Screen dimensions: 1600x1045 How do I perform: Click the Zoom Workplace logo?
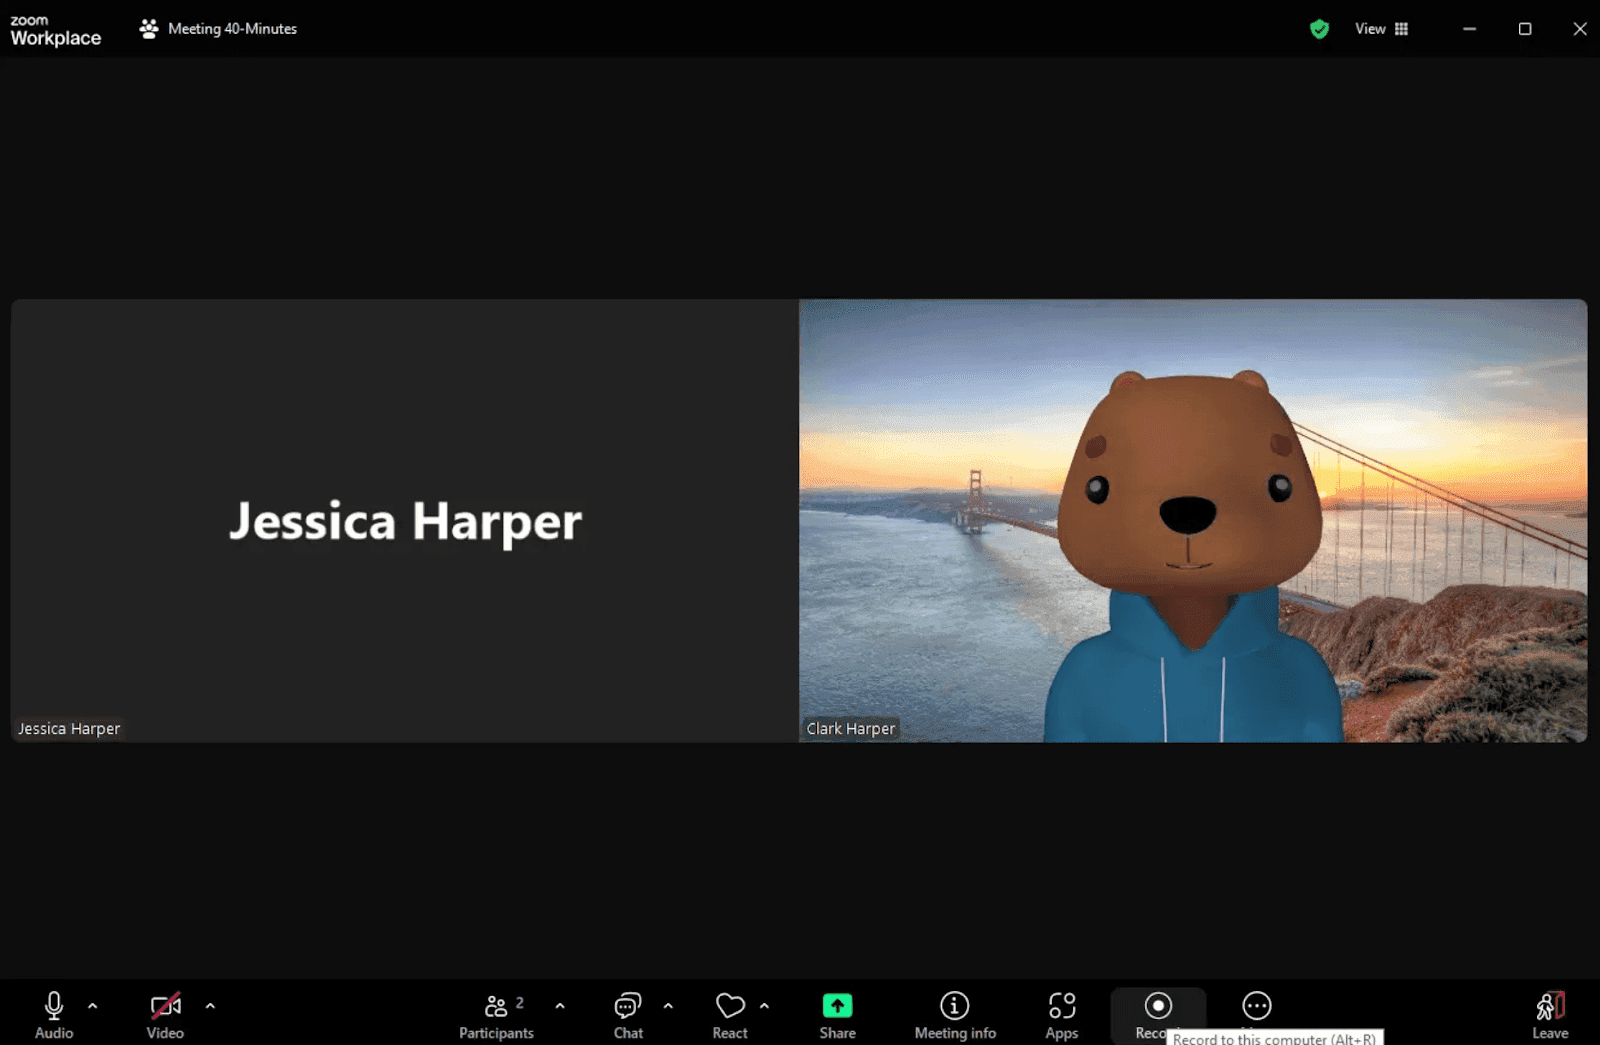[56, 31]
